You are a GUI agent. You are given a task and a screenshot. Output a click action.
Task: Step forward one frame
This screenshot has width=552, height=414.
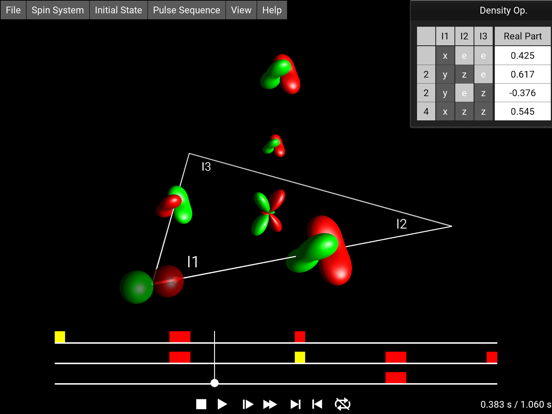coord(247,404)
